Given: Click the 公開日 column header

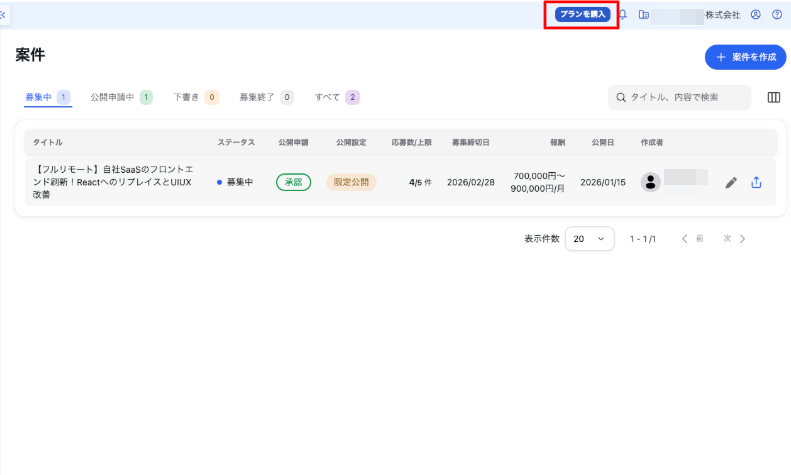Looking at the screenshot, I should [602, 142].
